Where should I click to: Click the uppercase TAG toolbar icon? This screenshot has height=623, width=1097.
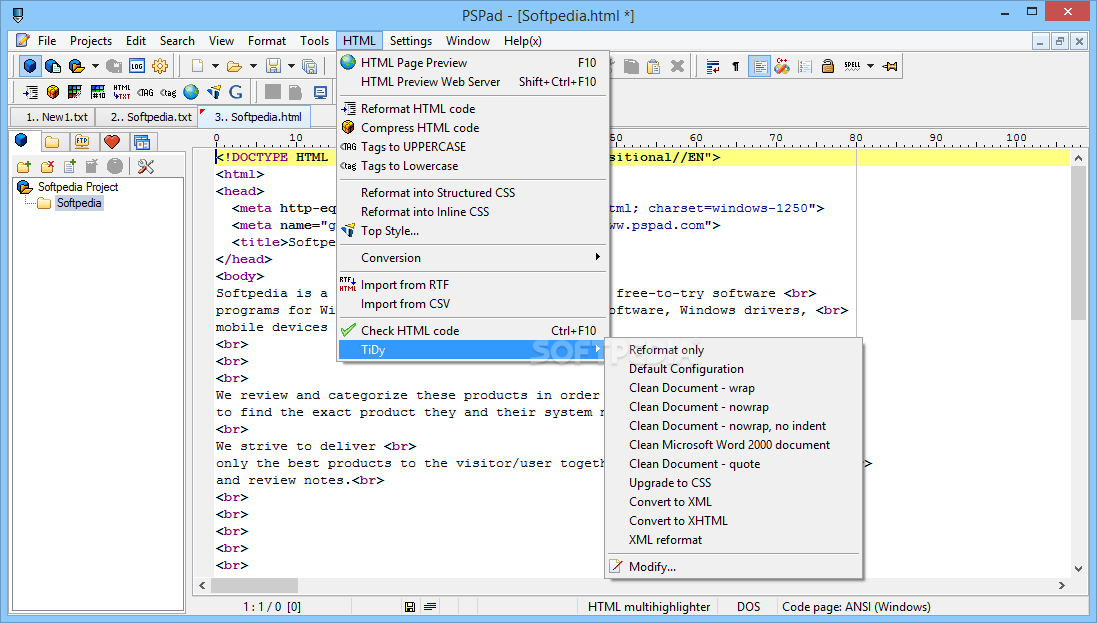tap(145, 92)
